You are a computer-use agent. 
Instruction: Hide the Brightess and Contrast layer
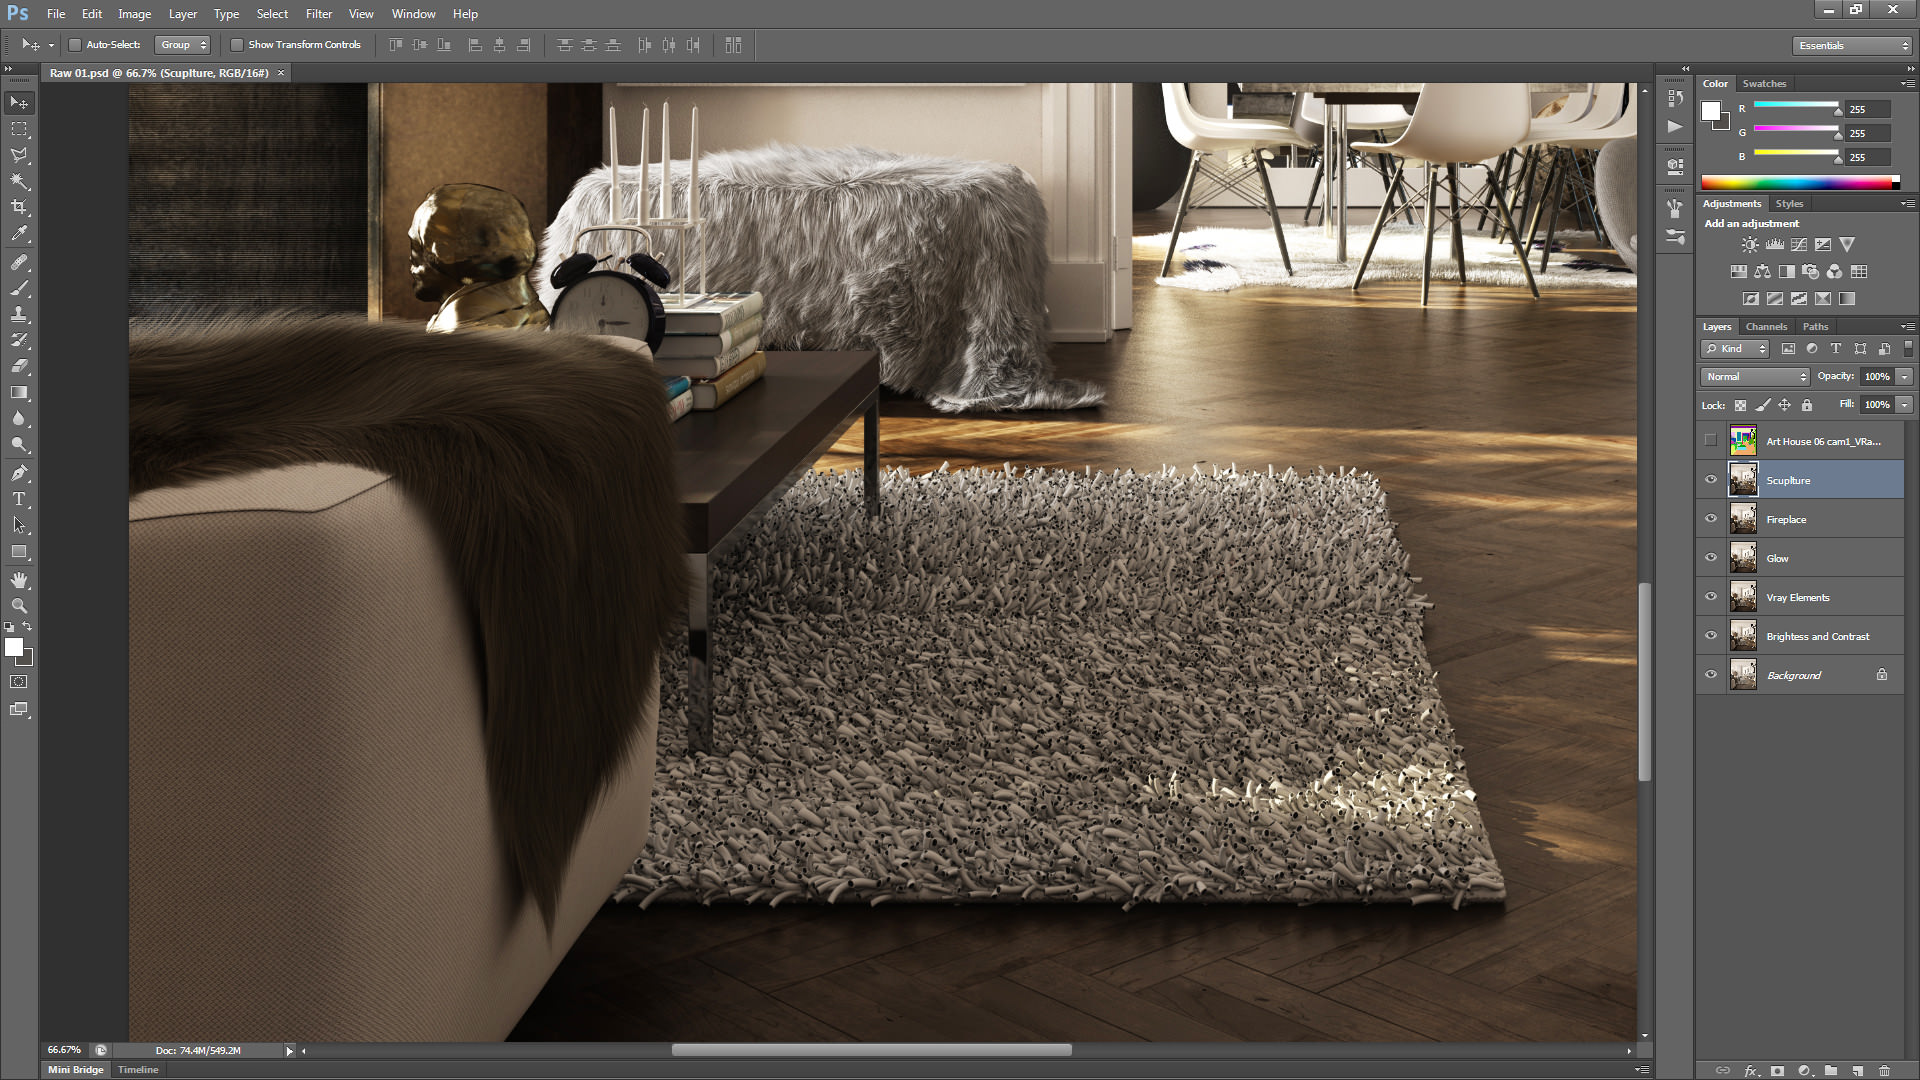[x=1710, y=636]
